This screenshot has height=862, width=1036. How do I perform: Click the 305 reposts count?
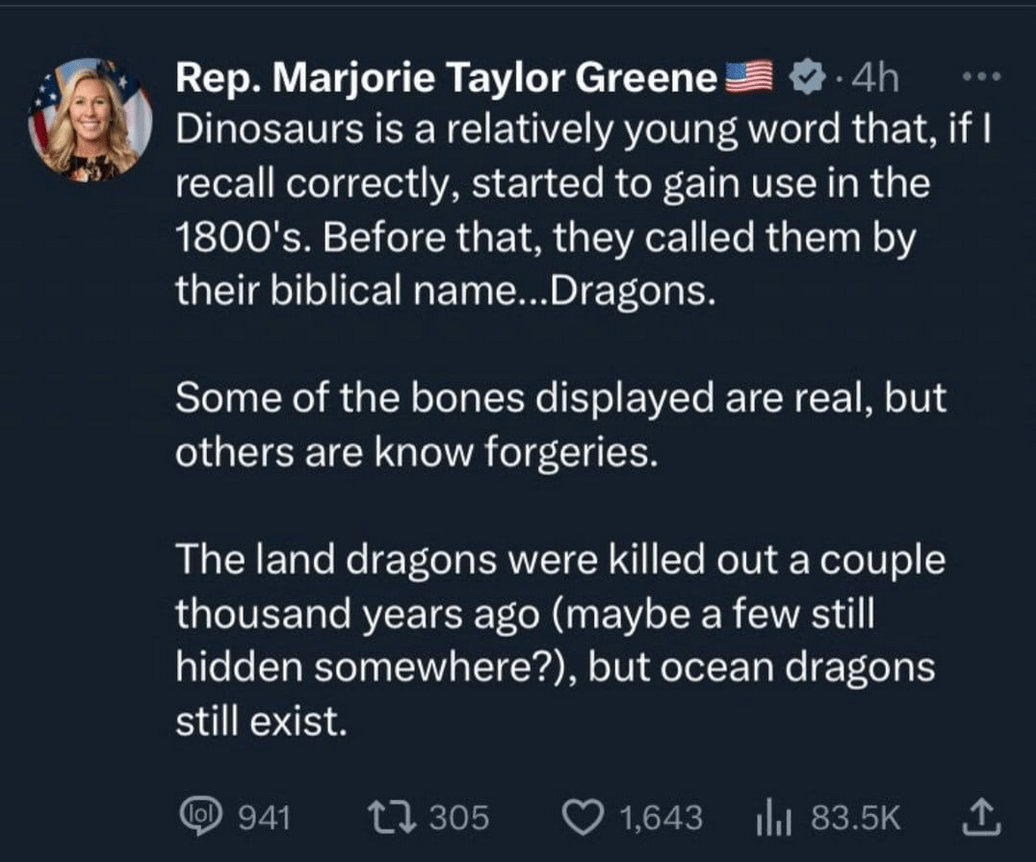point(459,818)
